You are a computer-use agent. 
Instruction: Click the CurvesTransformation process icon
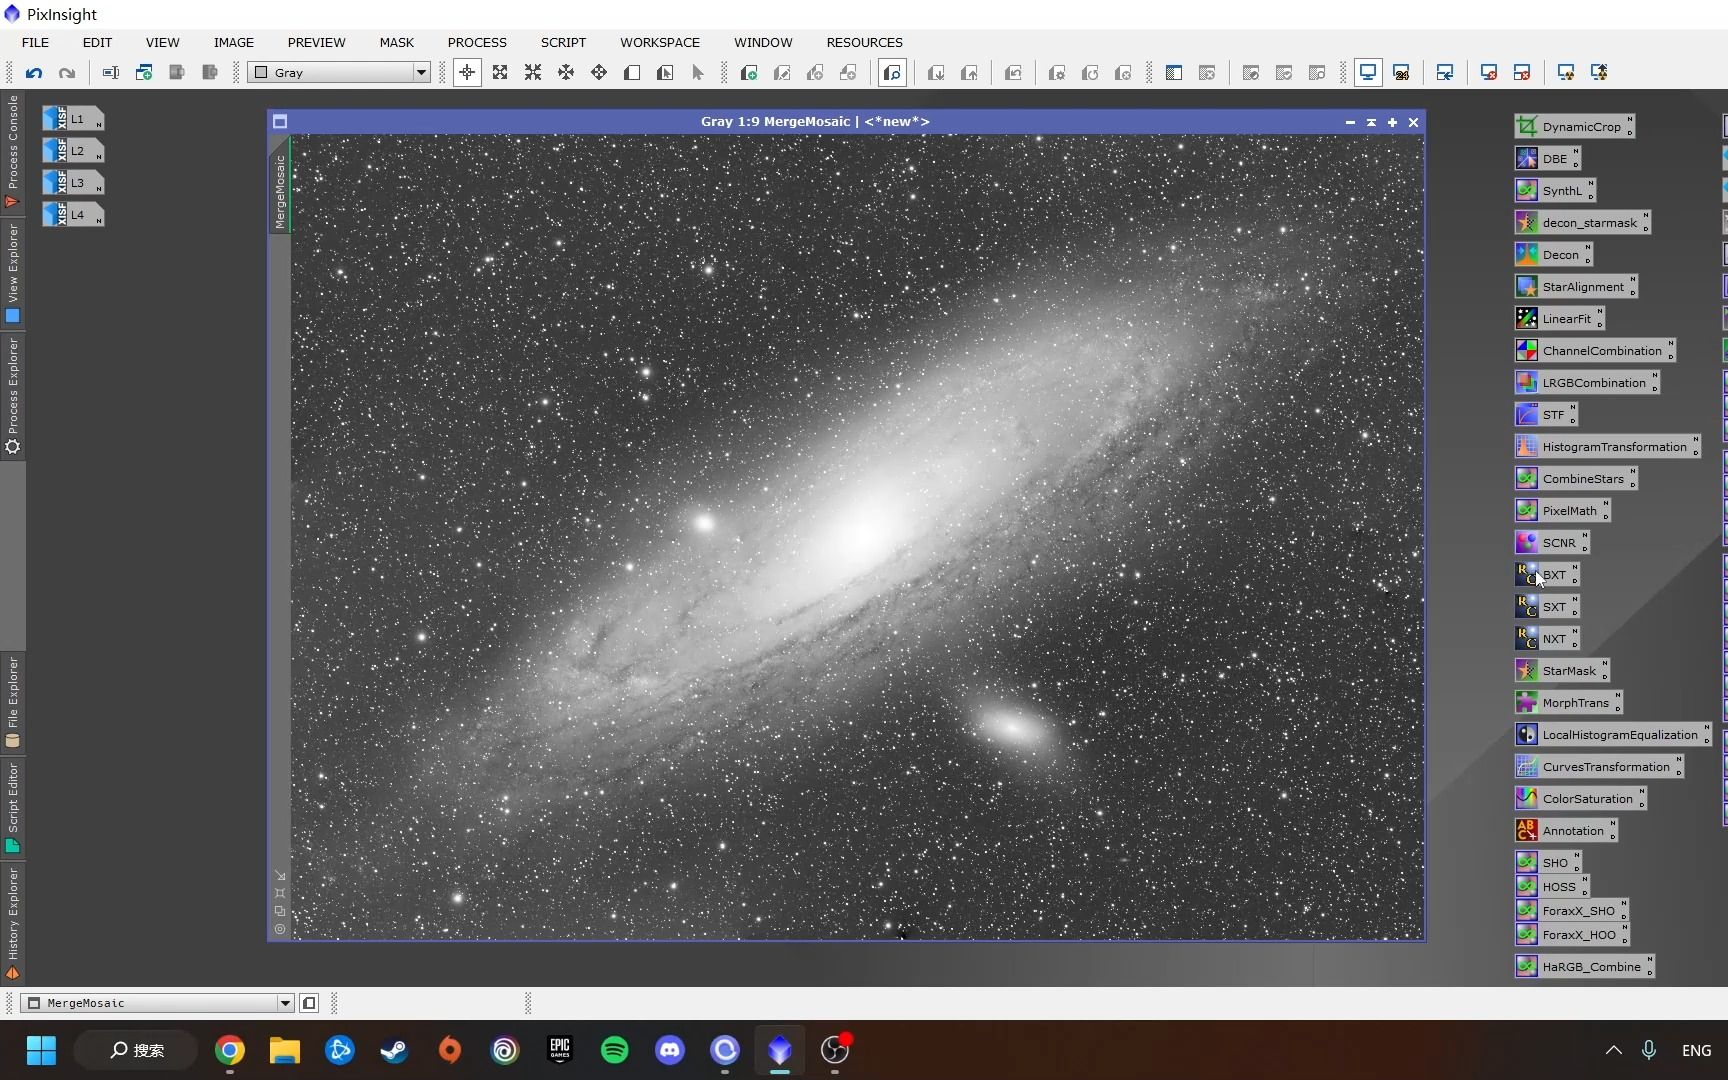click(x=1599, y=767)
